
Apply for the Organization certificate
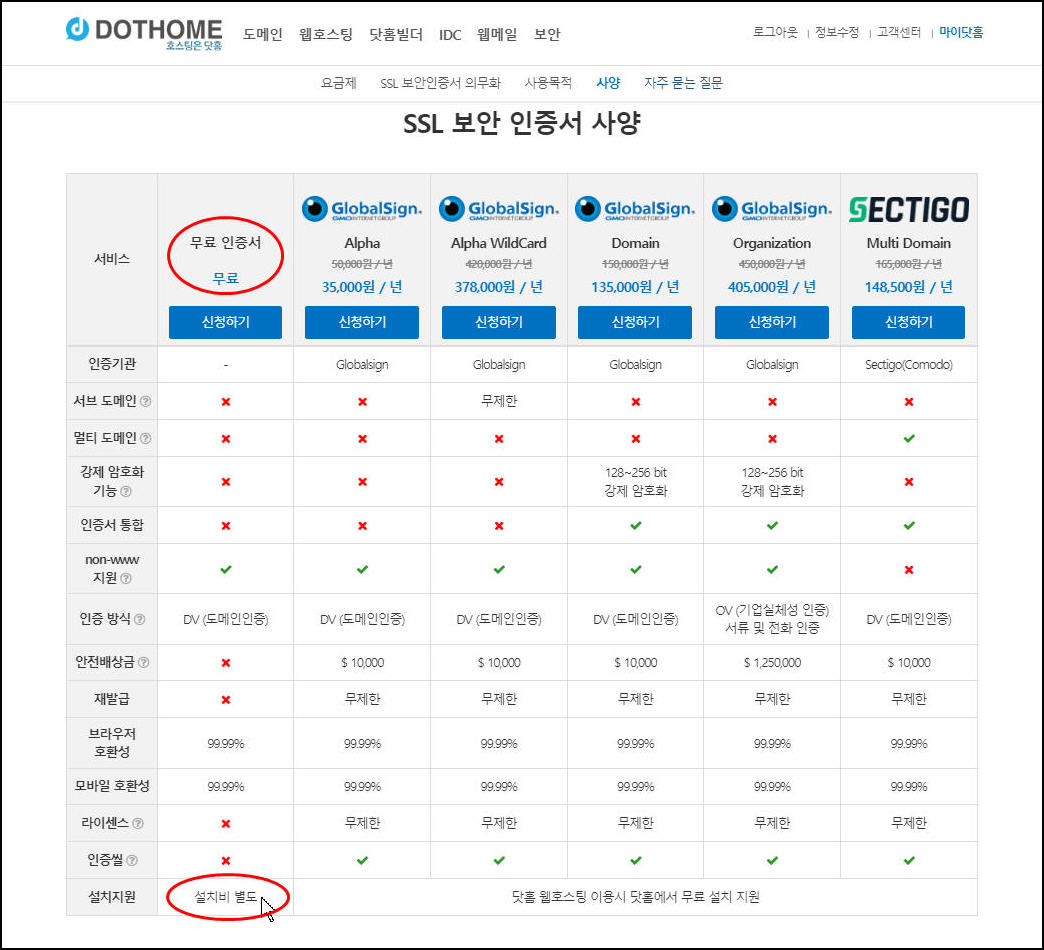[772, 322]
